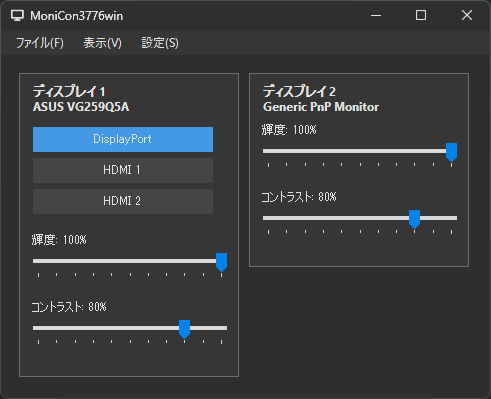Screen dimensions: 491x399
Task: Click the MoniCon monitor icon in title bar
Action: coord(17,15)
